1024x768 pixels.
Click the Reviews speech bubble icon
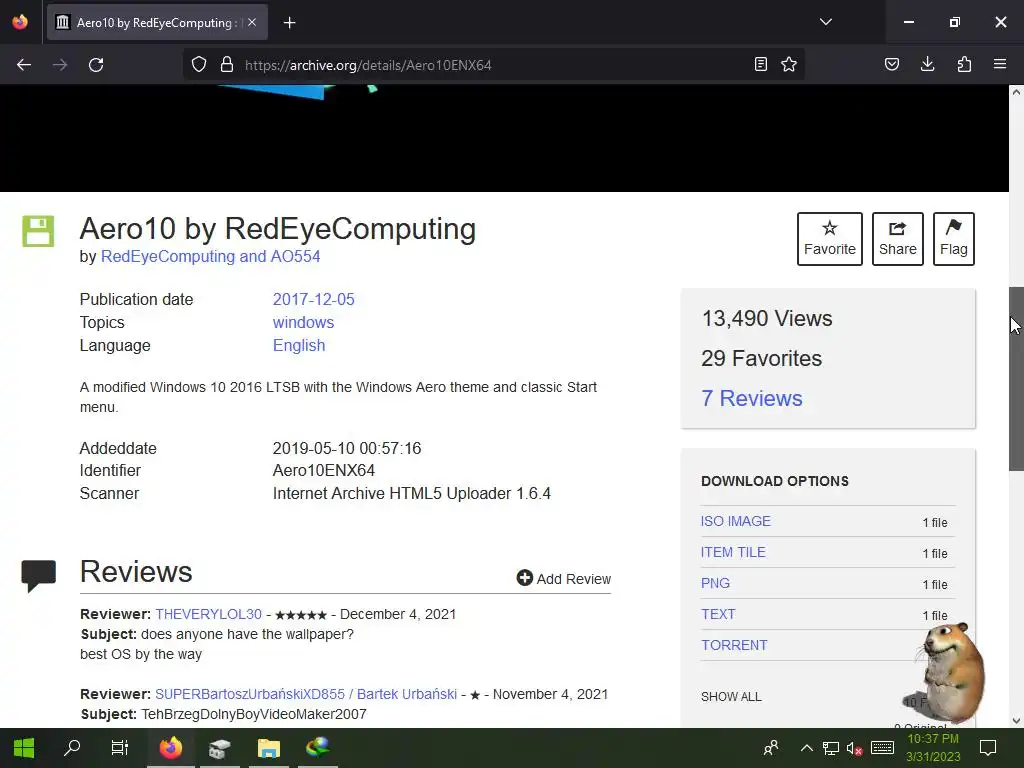39,575
